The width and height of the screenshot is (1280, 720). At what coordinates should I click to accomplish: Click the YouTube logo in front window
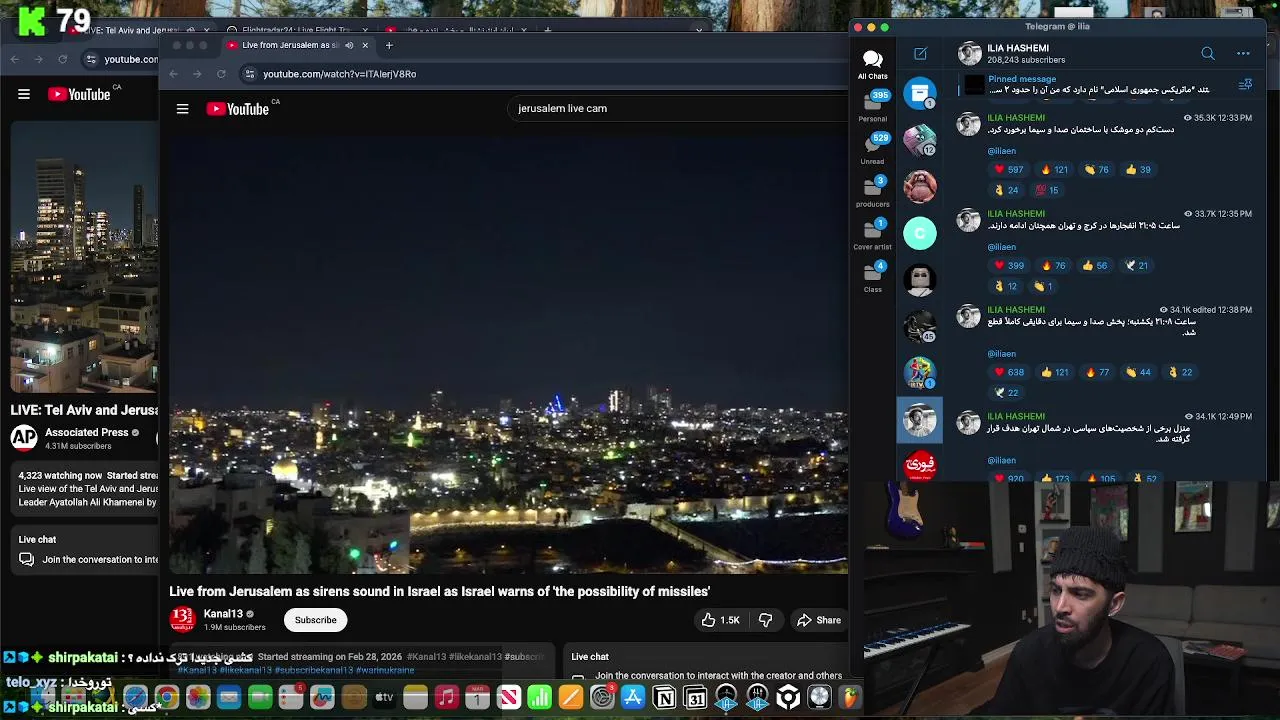tap(238, 108)
